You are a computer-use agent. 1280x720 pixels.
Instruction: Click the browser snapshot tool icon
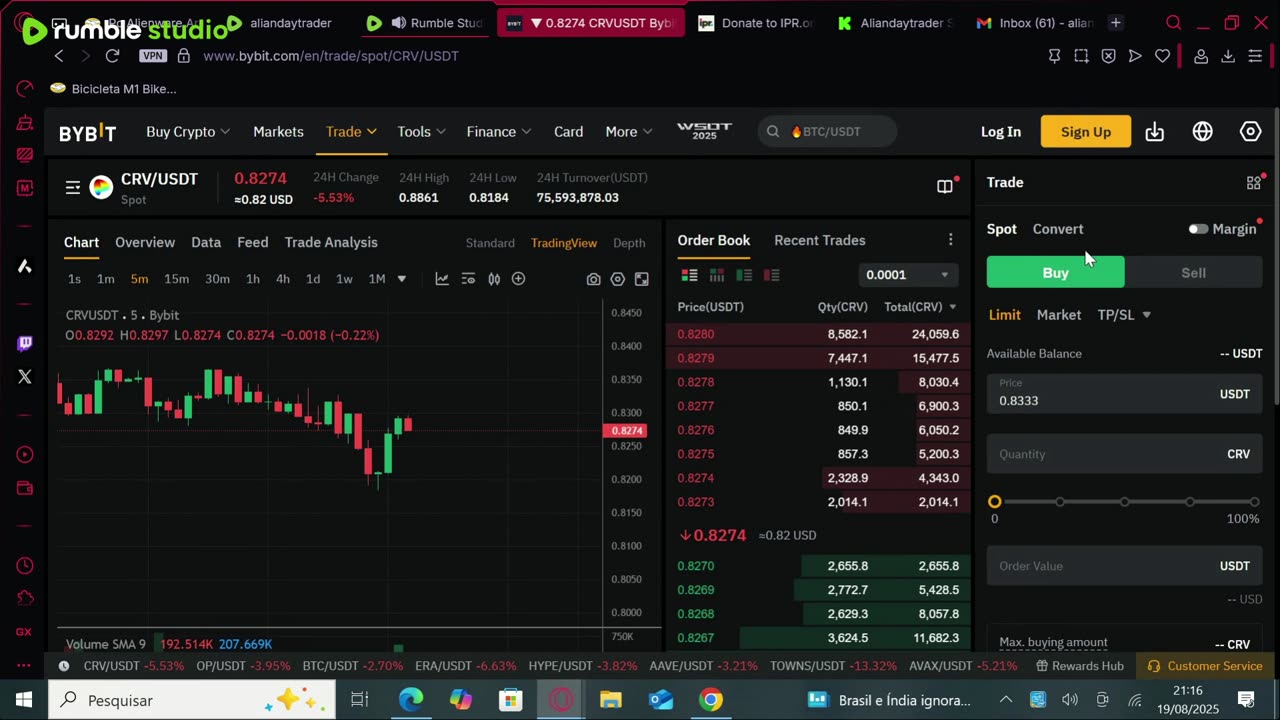coord(1081,56)
